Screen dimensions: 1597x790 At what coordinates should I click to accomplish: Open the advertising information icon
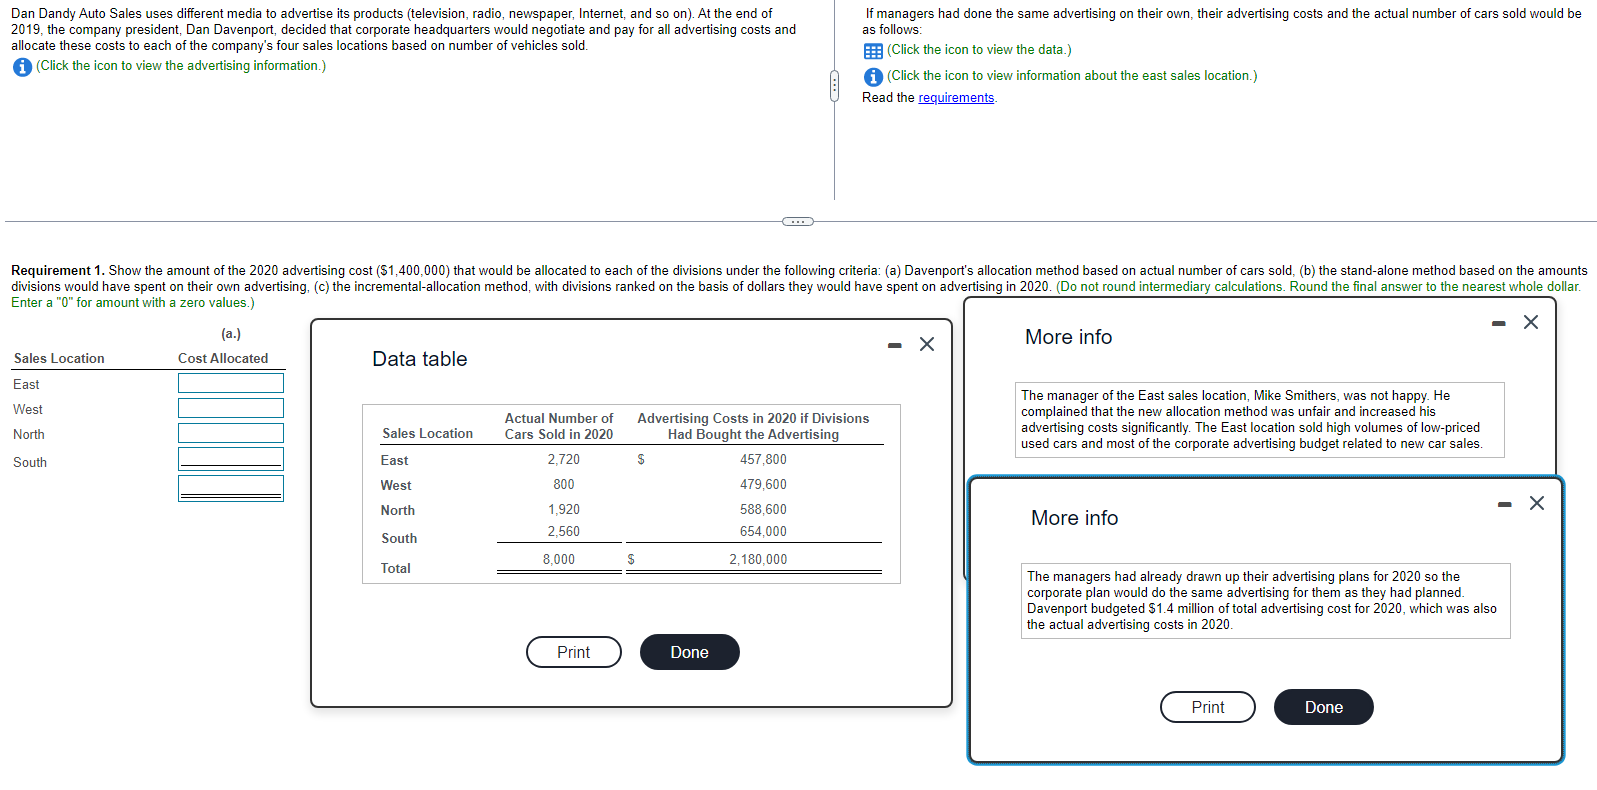(22, 67)
